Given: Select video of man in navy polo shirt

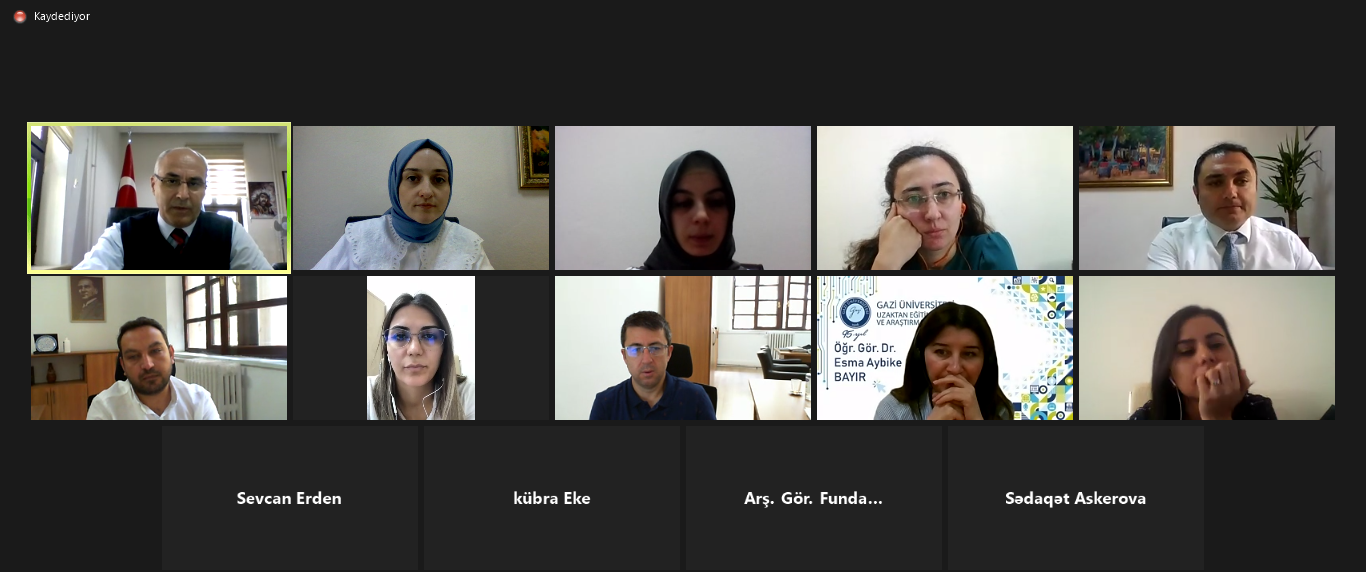Looking at the screenshot, I should pyautogui.click(x=683, y=348).
